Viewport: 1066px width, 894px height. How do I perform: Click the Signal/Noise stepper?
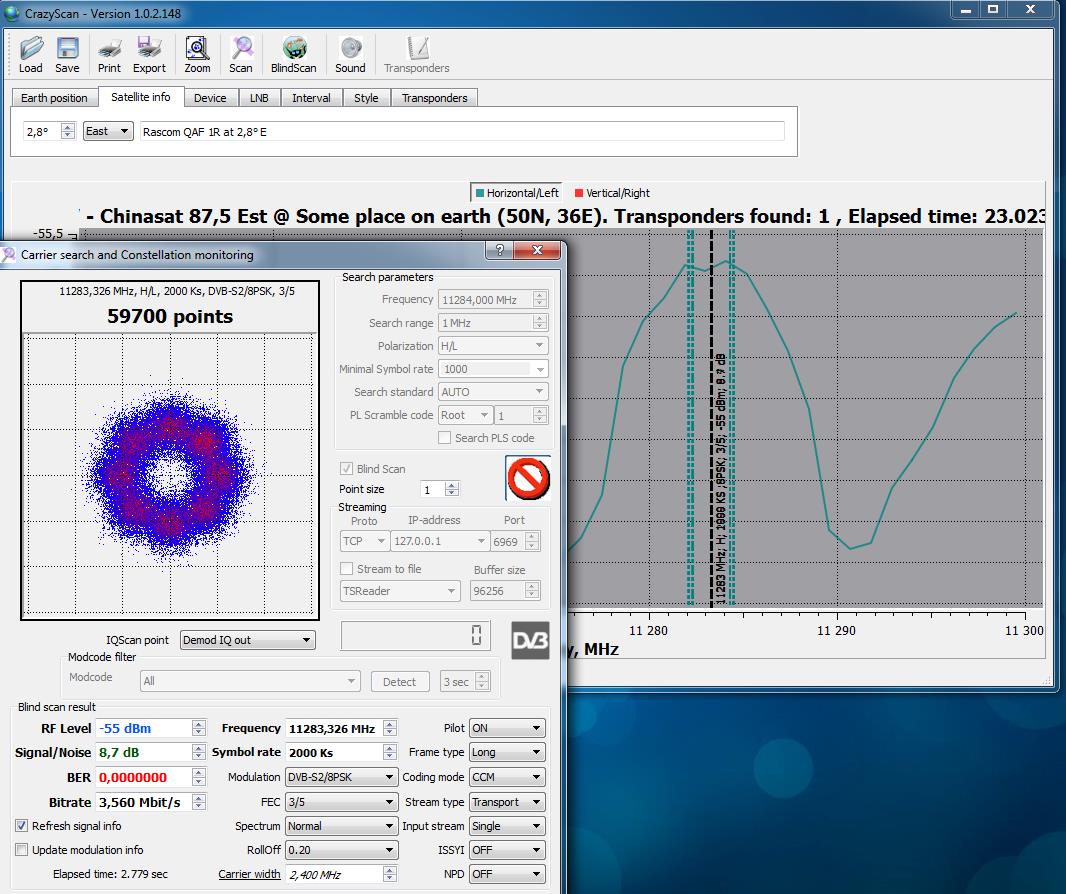click(x=199, y=752)
